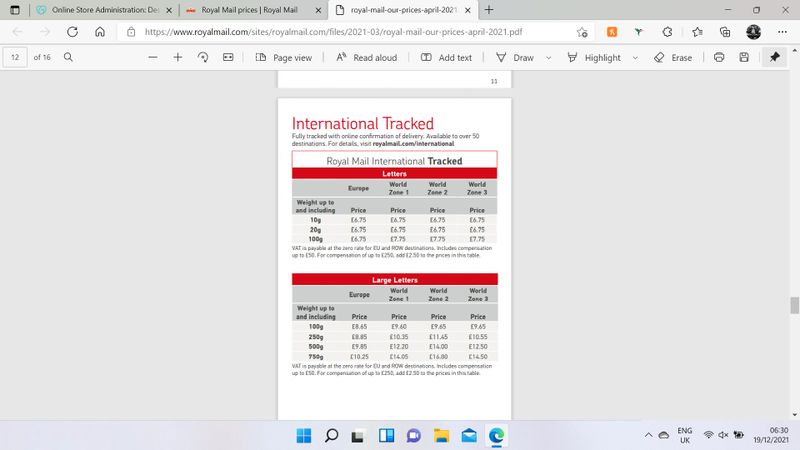The height and width of the screenshot is (450, 800).
Task: Click the address bar URL
Action: tap(333, 32)
